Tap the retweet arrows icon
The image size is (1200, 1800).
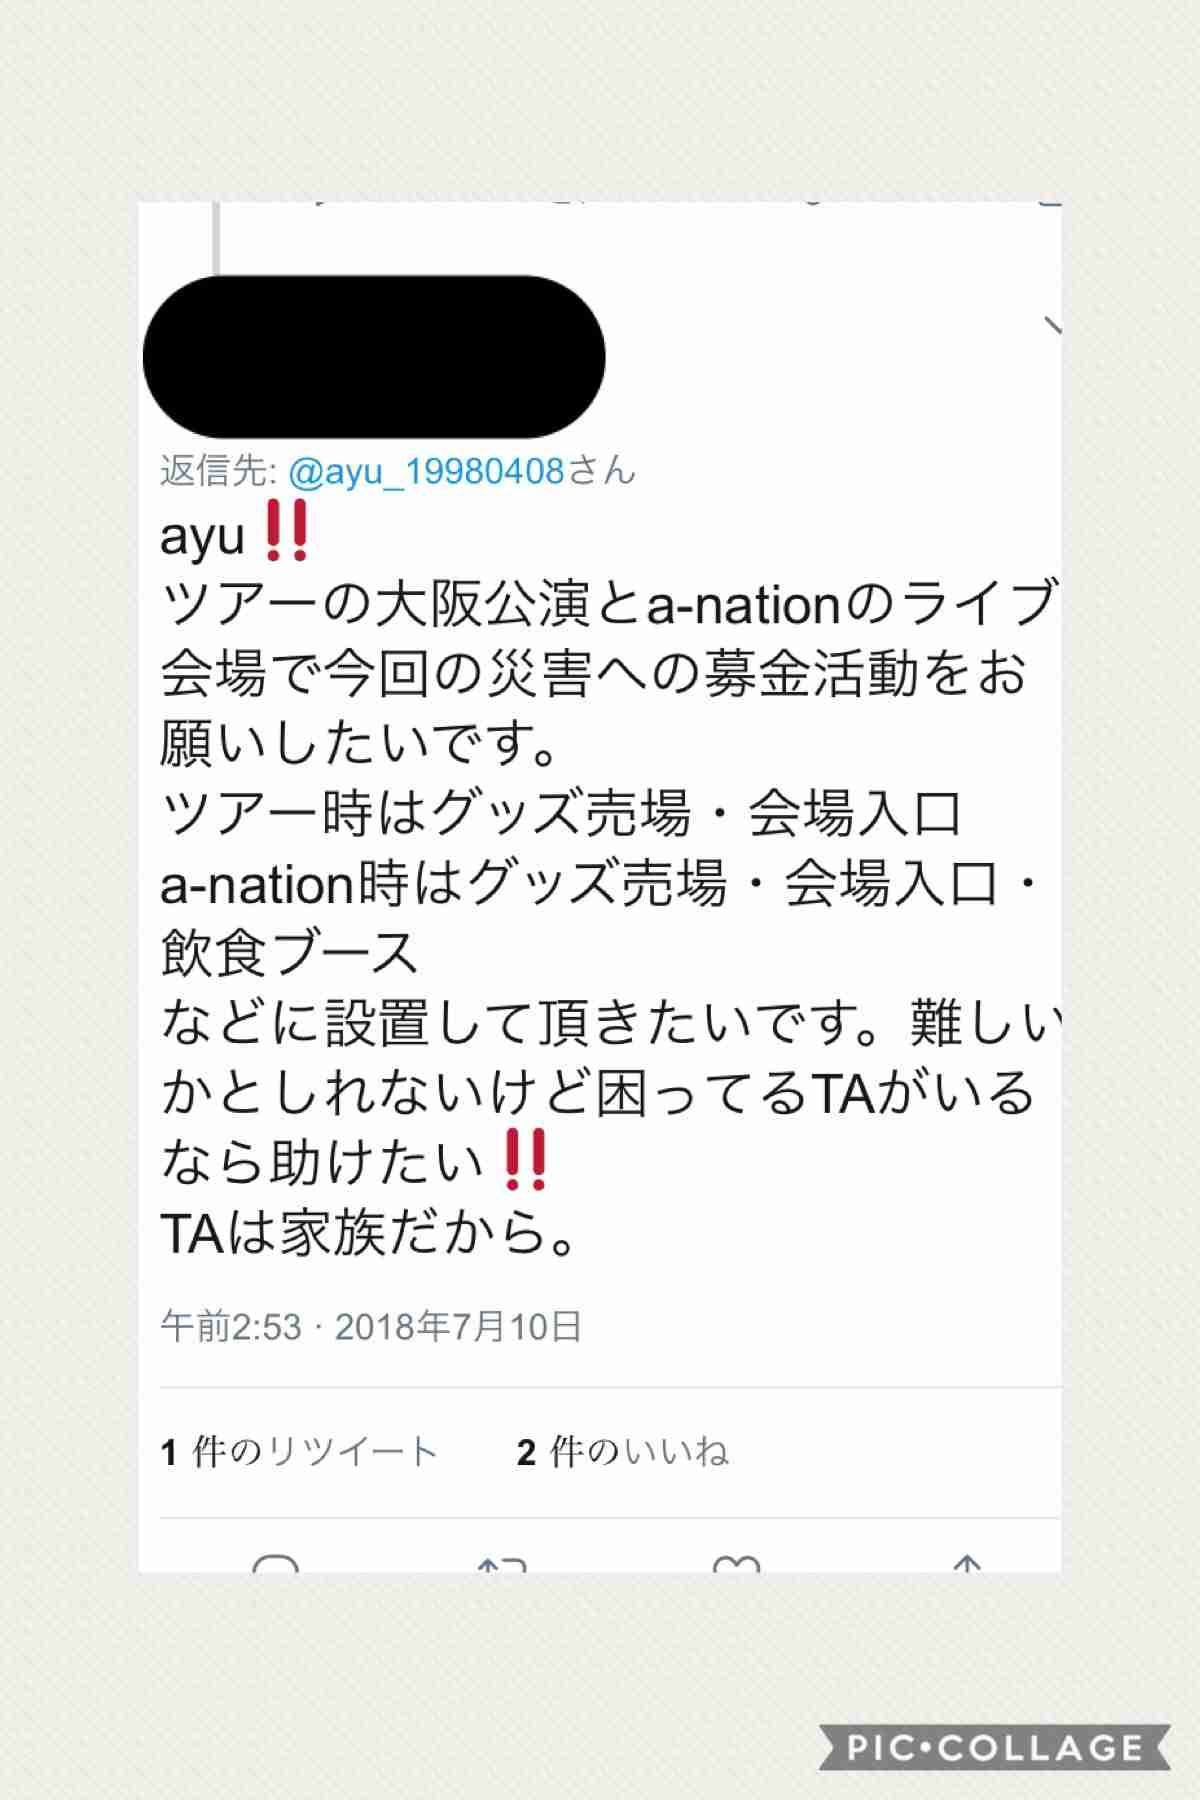coord(503,1564)
